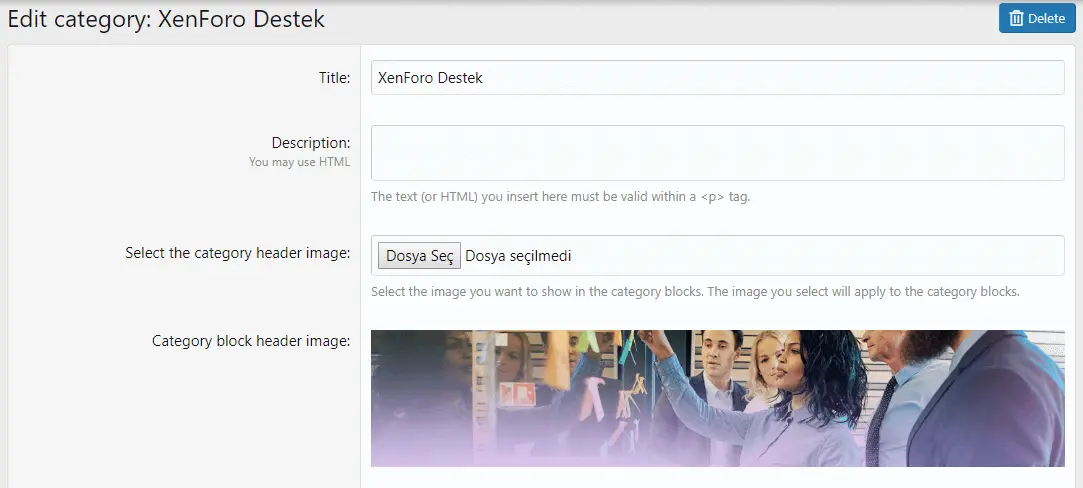Click the "Dosya seçilmedi" file status text

pyautogui.click(x=518, y=256)
